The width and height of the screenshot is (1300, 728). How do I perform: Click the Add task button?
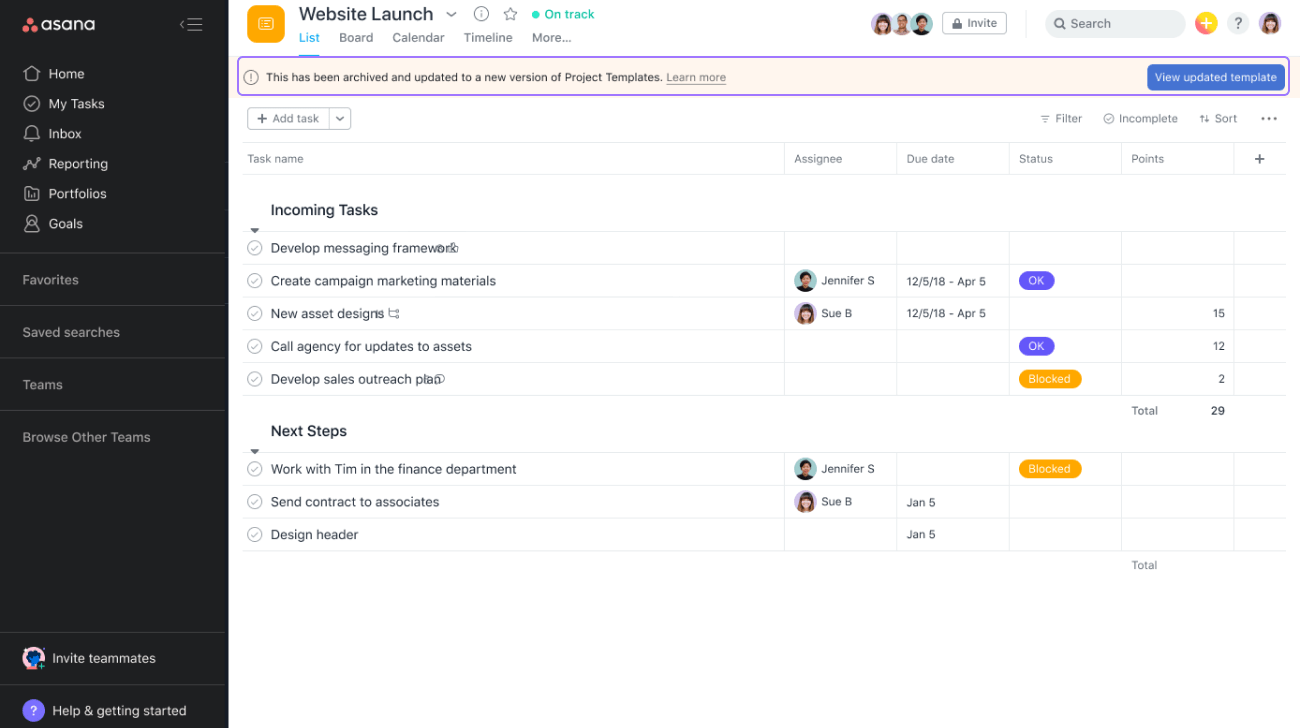[288, 118]
